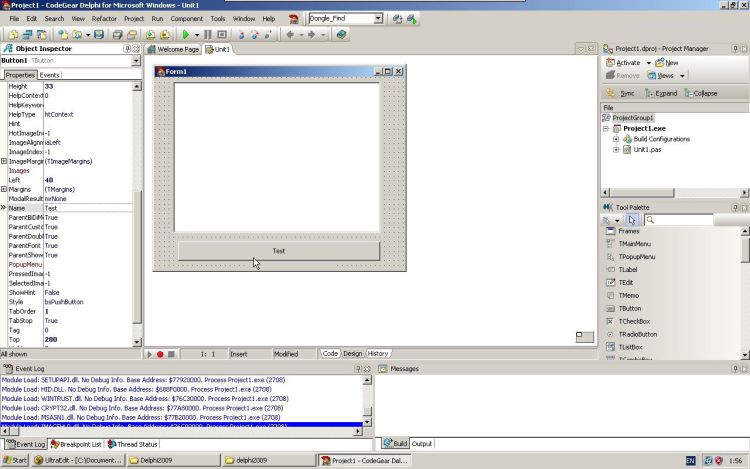
Task: Click the Forward navigation arrow in toolbar
Action: coord(311,34)
